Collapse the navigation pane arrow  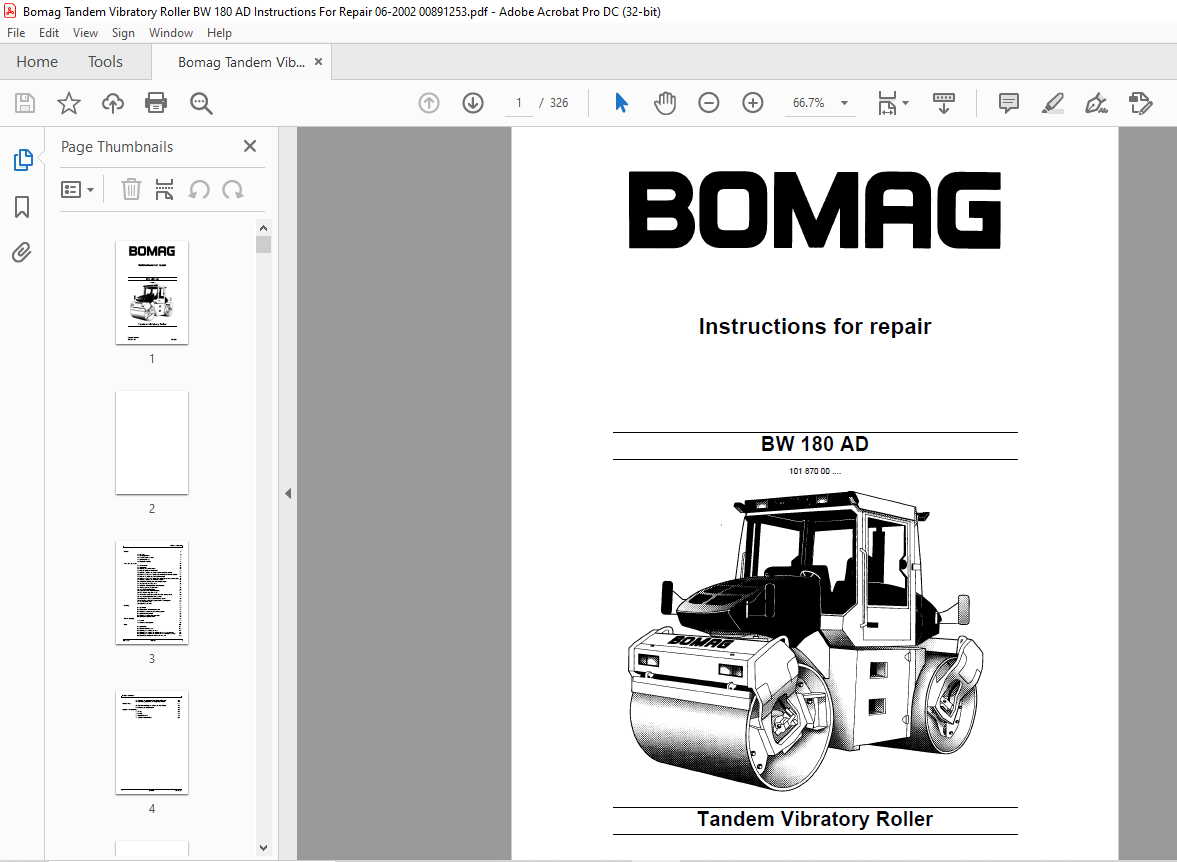pos(287,493)
